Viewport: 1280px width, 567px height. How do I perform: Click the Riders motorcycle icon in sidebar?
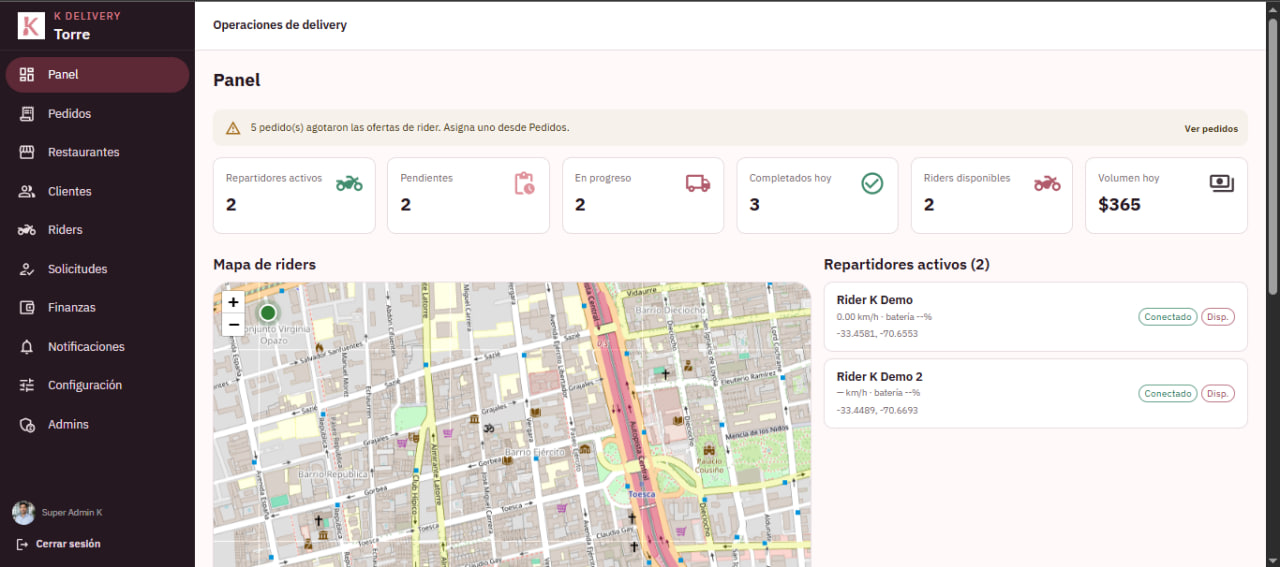27,230
